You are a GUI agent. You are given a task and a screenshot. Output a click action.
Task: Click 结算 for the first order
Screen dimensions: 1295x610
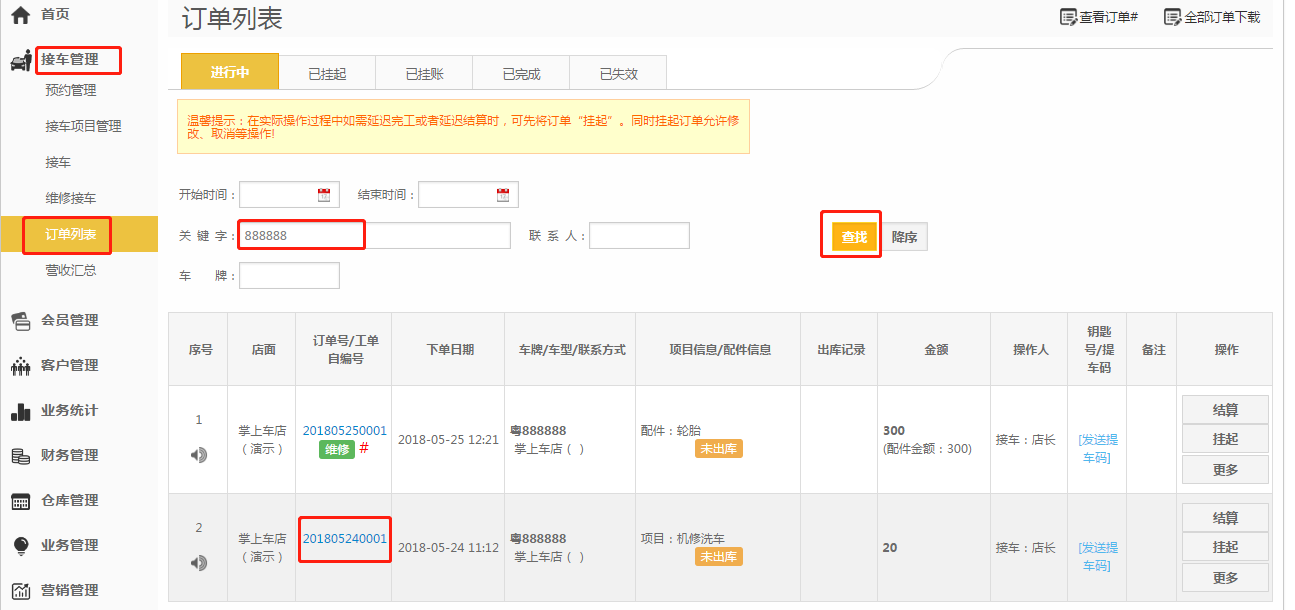[x=1225, y=410]
